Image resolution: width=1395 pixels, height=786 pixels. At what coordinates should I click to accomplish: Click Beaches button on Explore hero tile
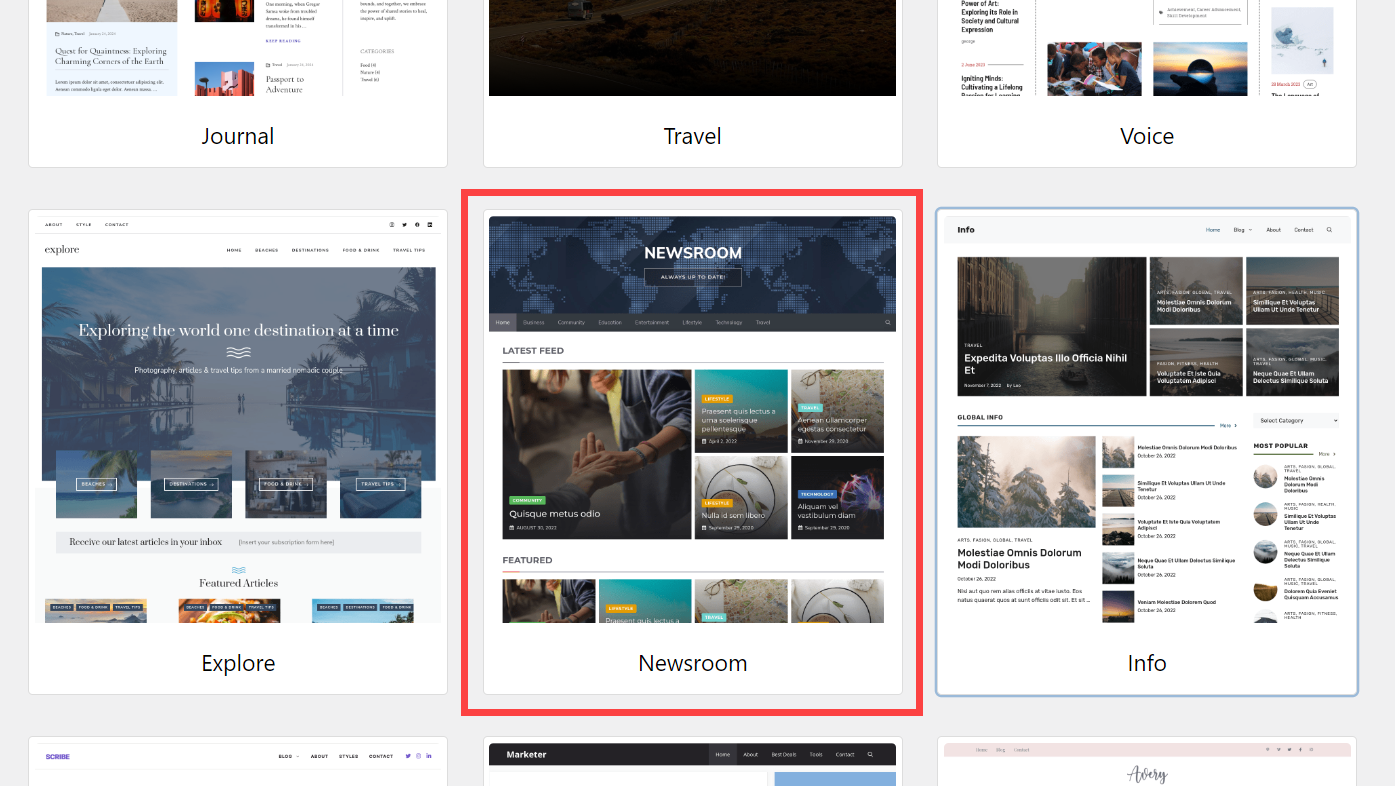pos(96,484)
